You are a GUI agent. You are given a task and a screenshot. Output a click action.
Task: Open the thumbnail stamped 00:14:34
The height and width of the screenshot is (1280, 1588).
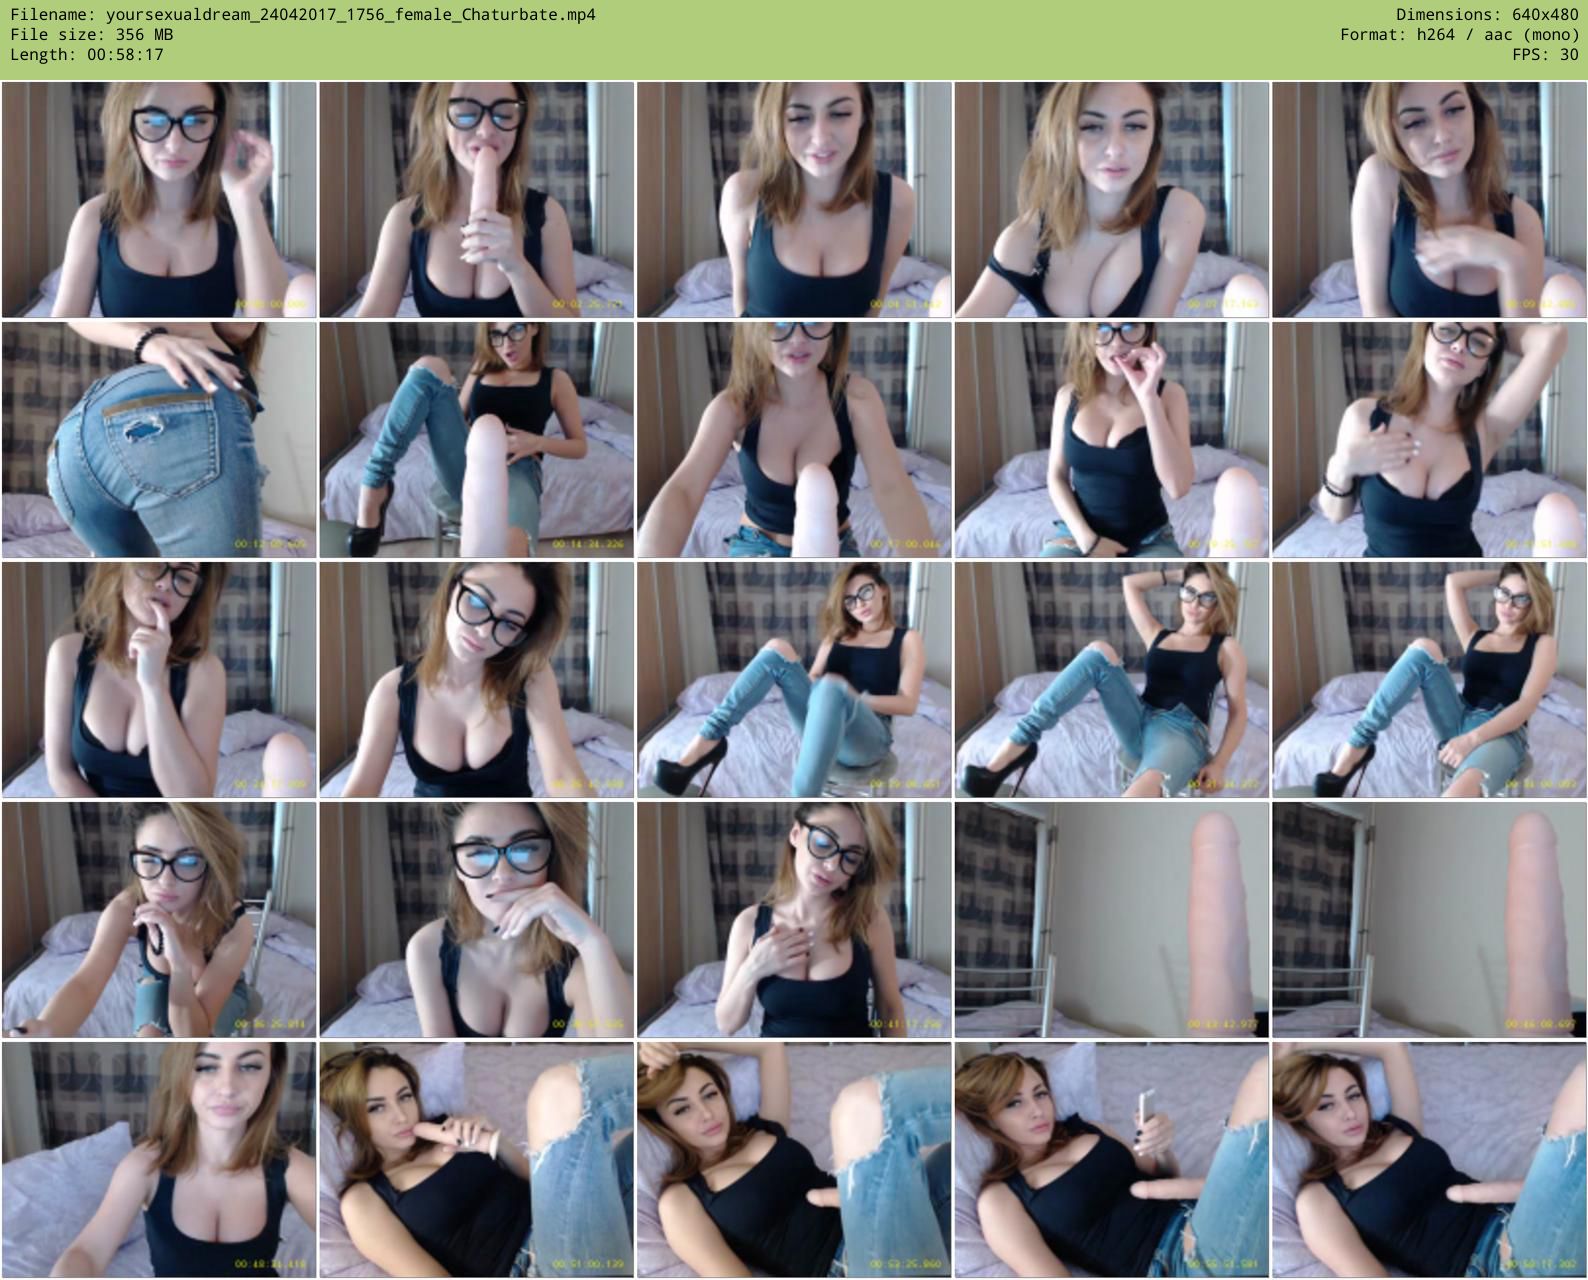476,440
